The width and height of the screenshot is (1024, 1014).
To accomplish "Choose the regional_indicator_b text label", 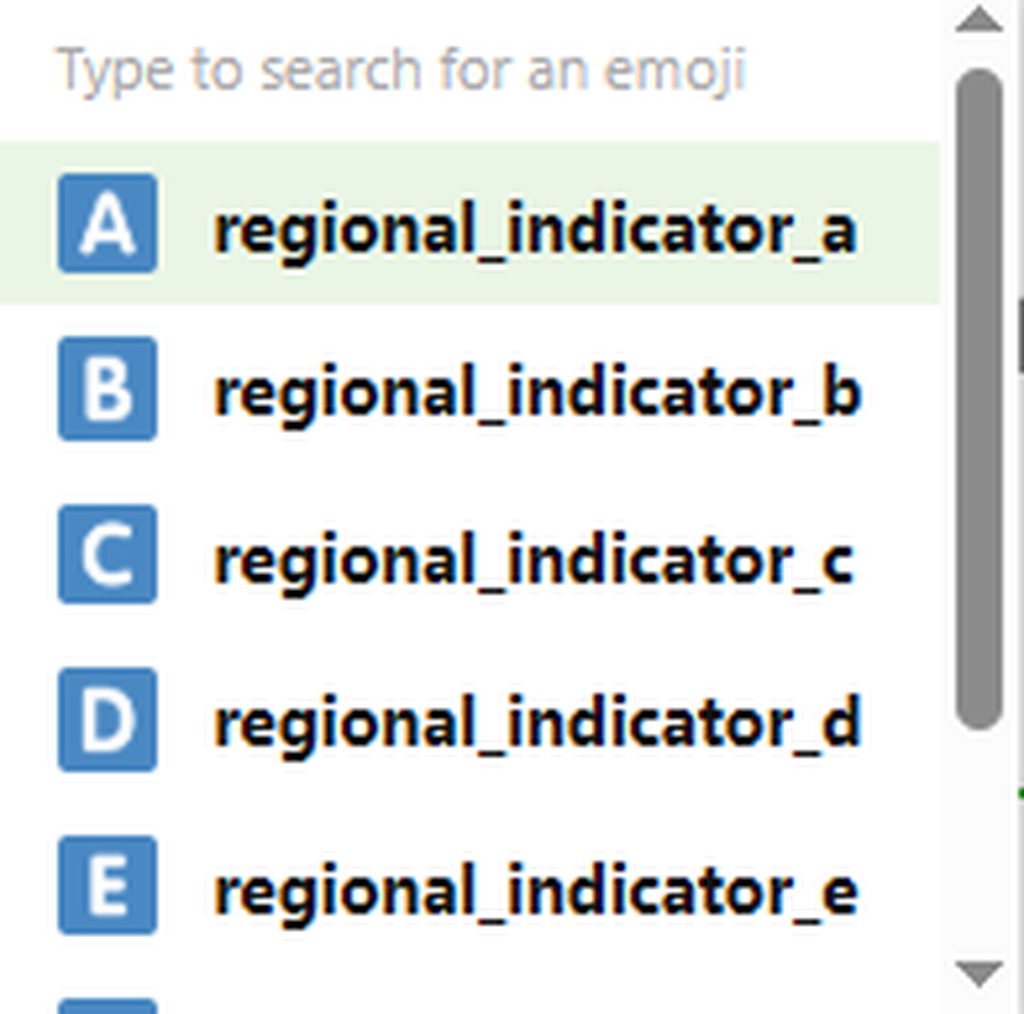I will (537, 392).
